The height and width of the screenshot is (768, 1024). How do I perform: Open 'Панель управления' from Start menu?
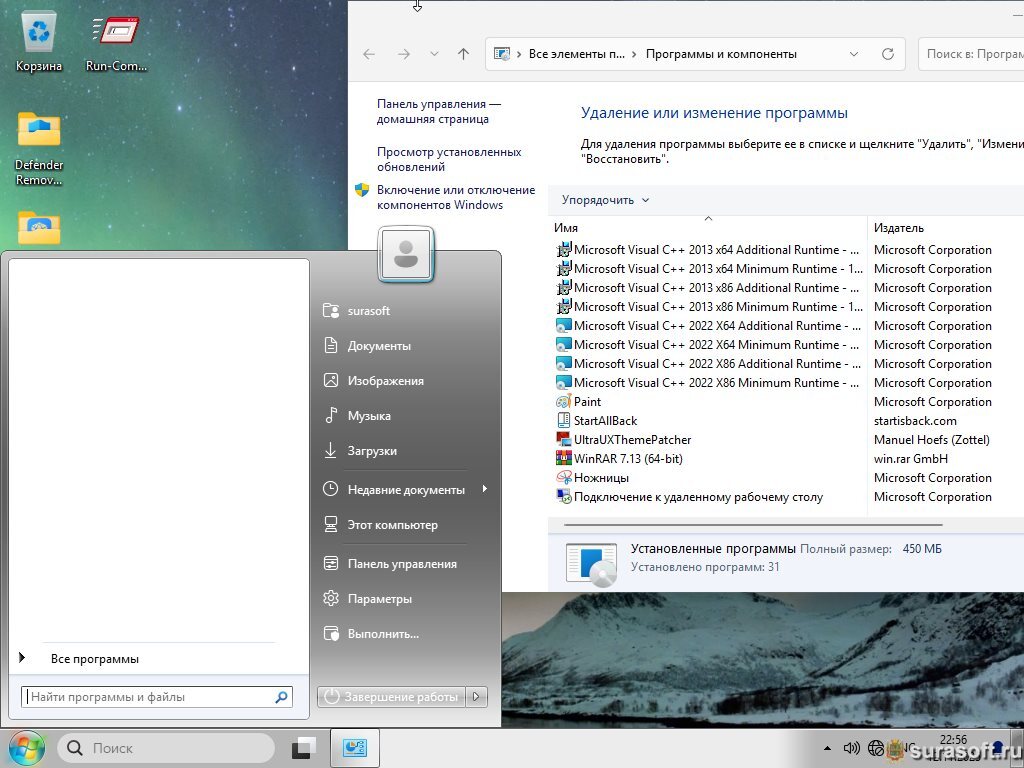[x=402, y=564]
